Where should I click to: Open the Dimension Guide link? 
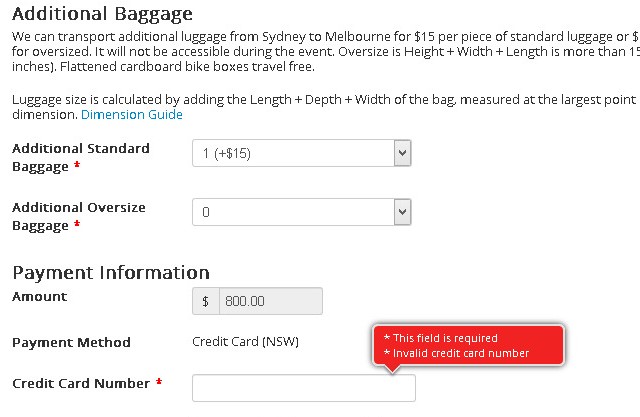(x=132, y=115)
